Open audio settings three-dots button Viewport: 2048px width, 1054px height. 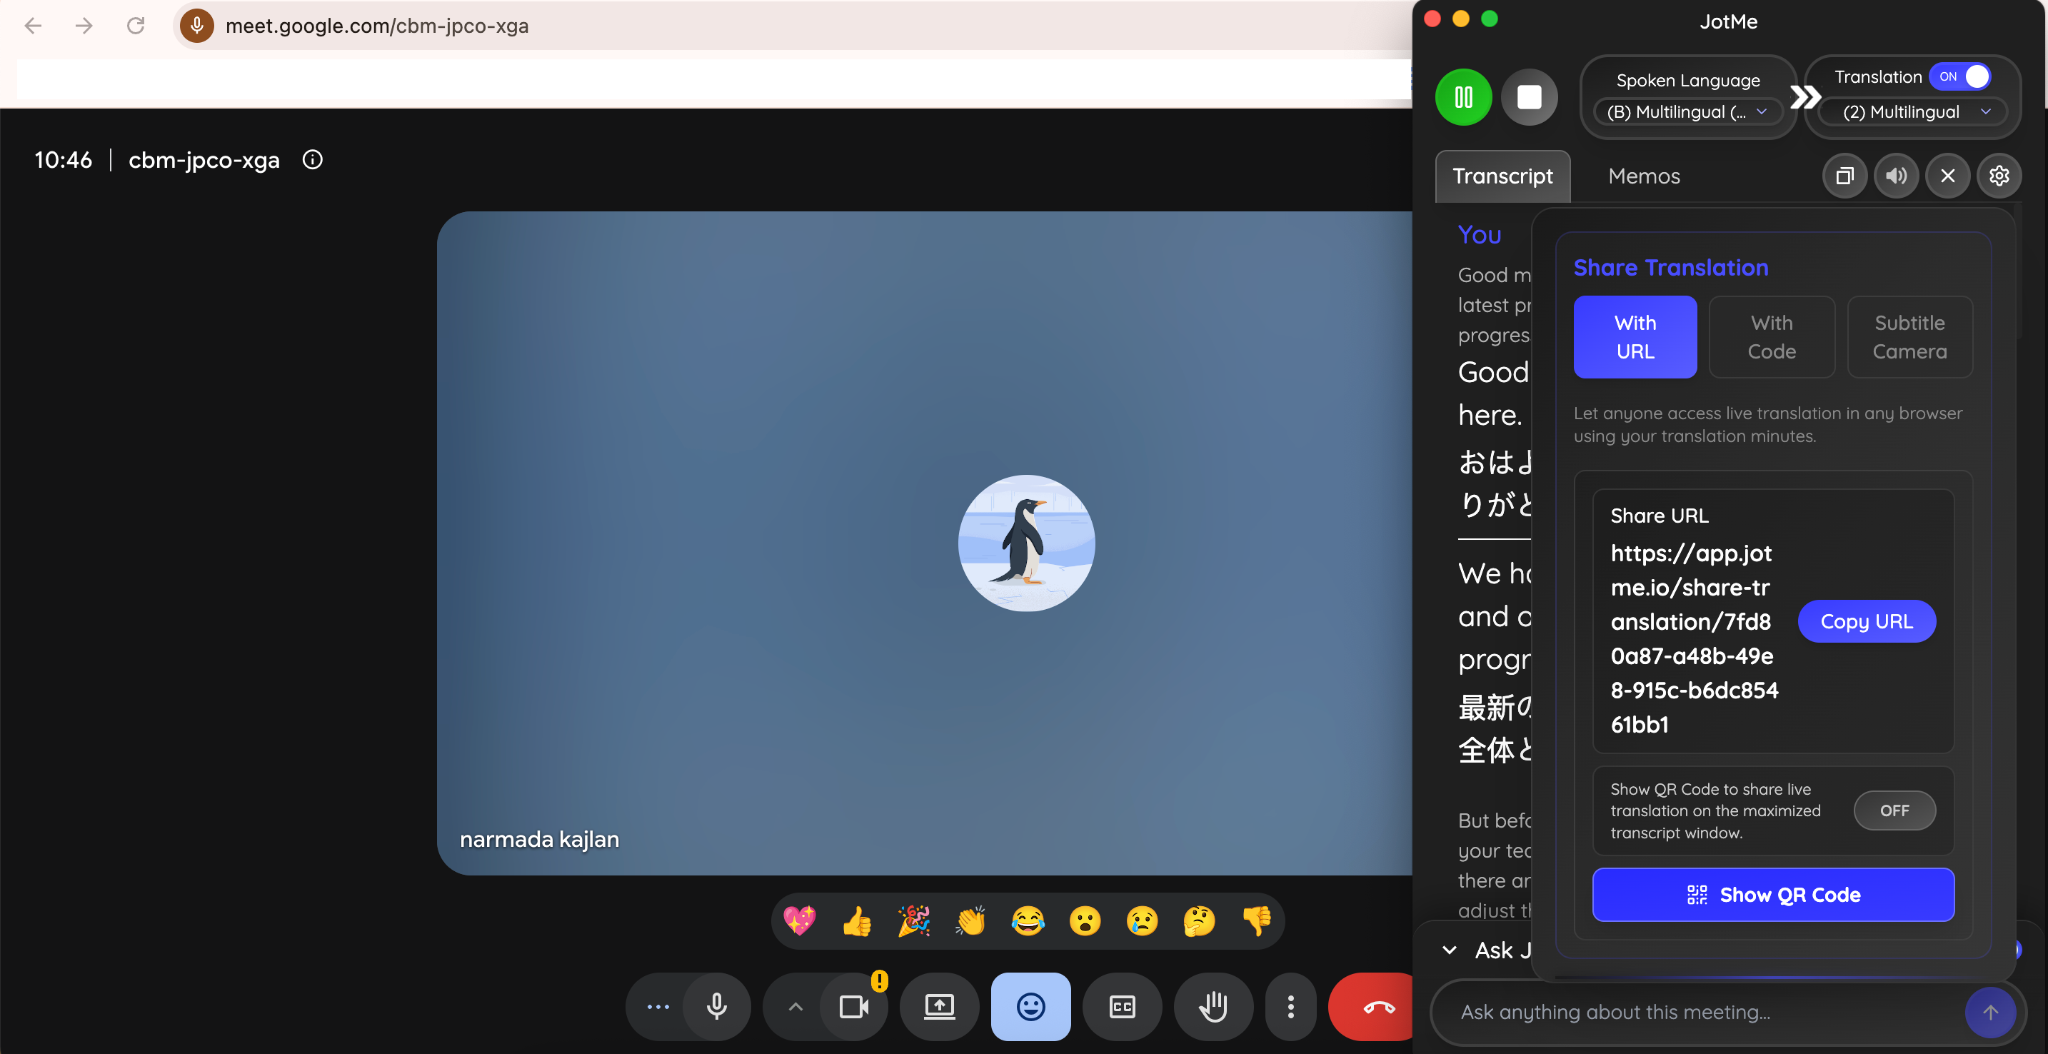pyautogui.click(x=658, y=1007)
